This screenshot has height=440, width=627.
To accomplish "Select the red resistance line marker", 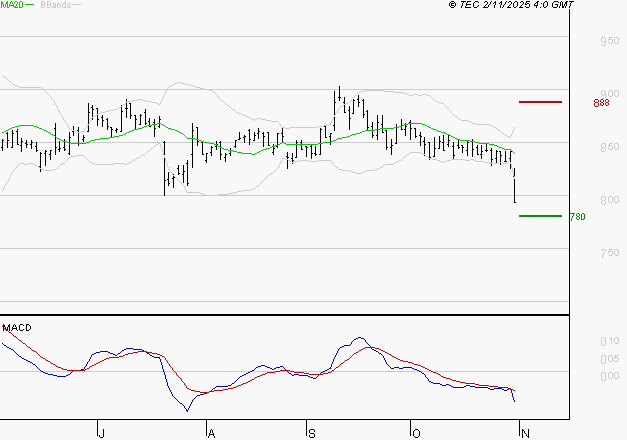I will click(x=540, y=102).
